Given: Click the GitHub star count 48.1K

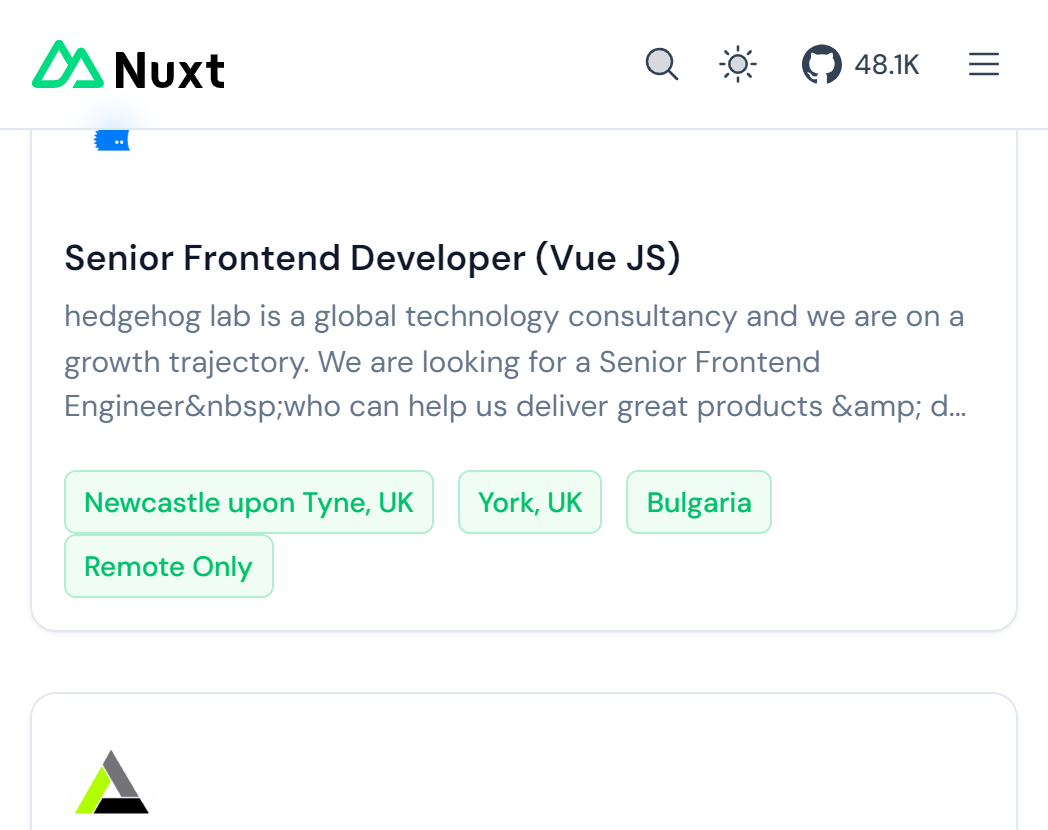Looking at the screenshot, I should click(886, 64).
